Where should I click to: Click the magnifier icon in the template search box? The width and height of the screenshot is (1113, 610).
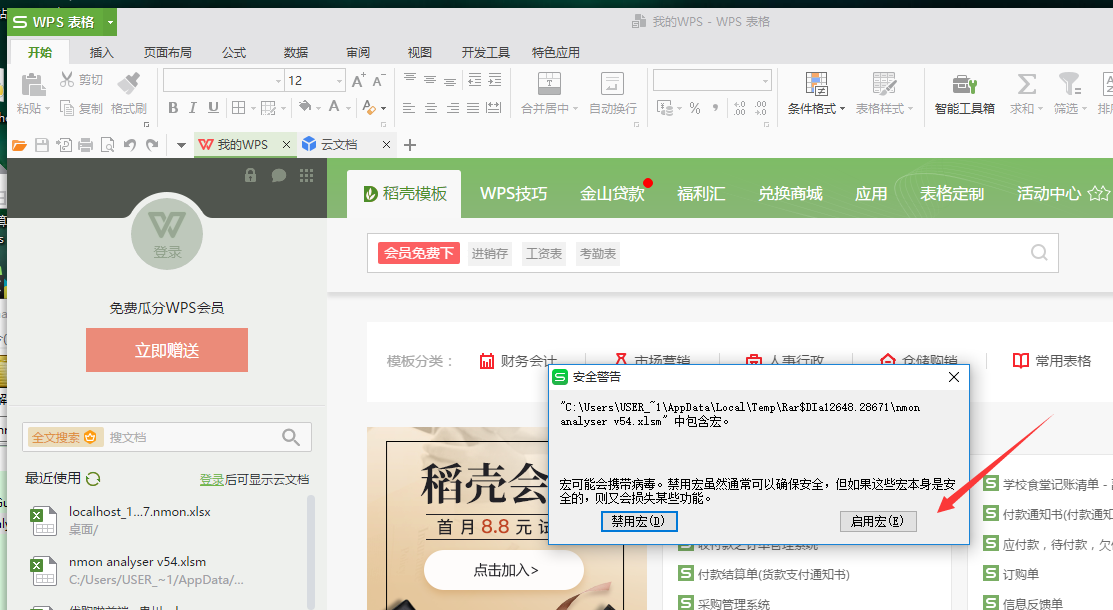click(x=1040, y=253)
